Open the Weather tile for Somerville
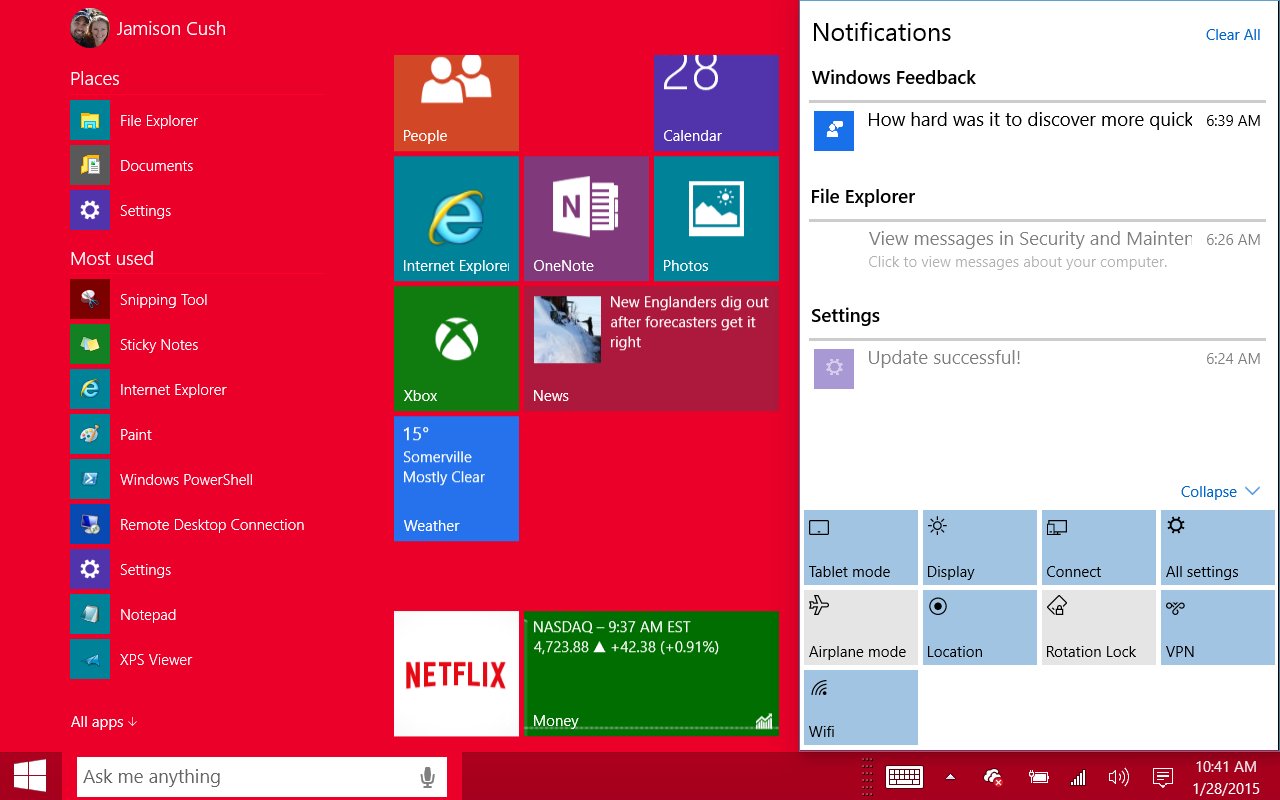Viewport: 1280px width, 800px height. 456,478
